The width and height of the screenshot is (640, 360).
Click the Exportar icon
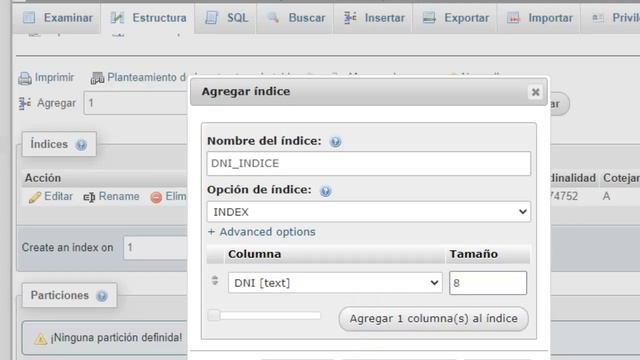coord(429,18)
